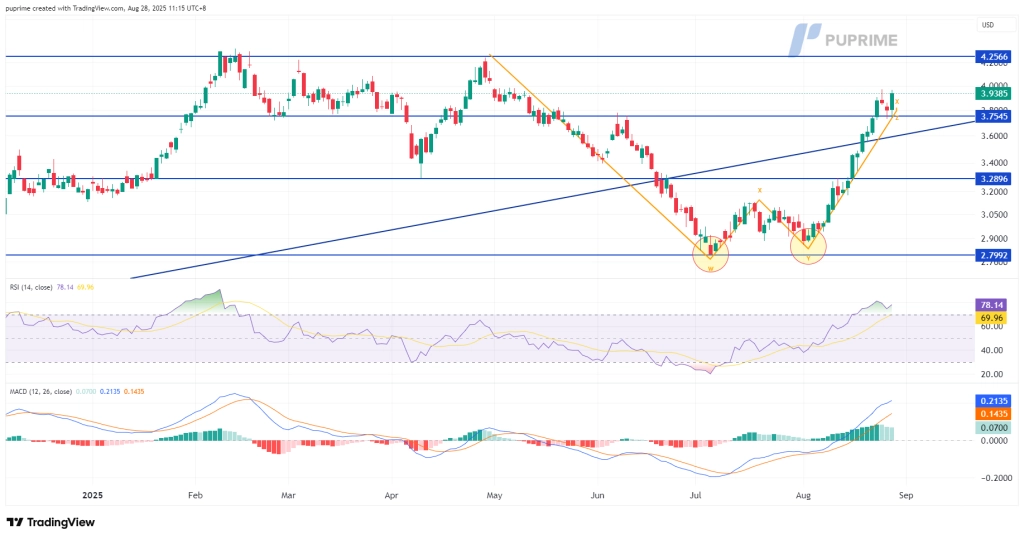Image resolution: width=1024 pixels, height=539 pixels.
Task: Select the green 3.9385 current price label
Action: (992, 93)
